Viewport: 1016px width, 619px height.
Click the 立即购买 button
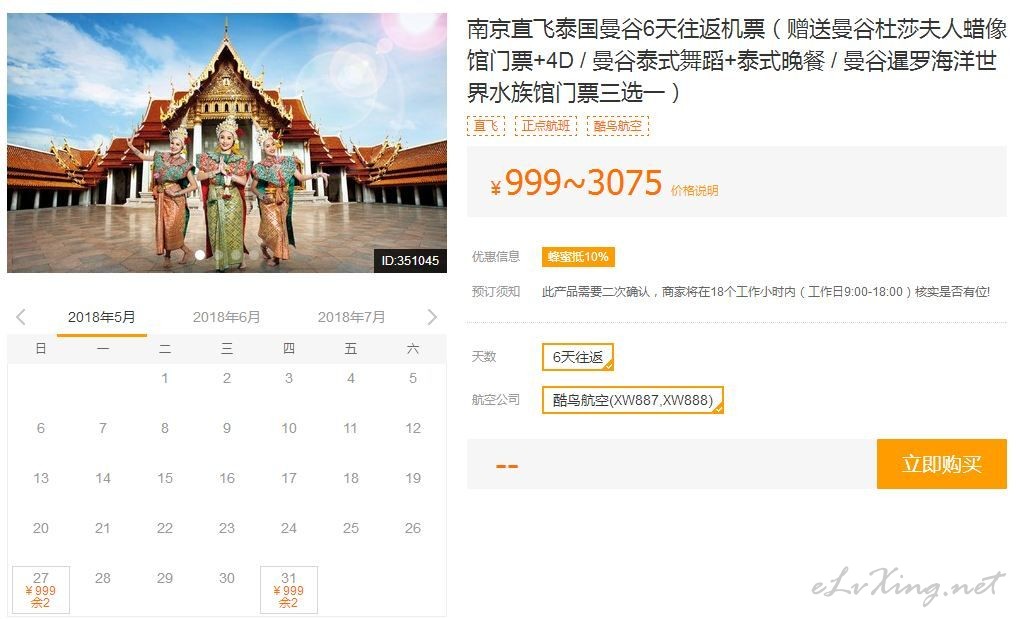tap(941, 464)
